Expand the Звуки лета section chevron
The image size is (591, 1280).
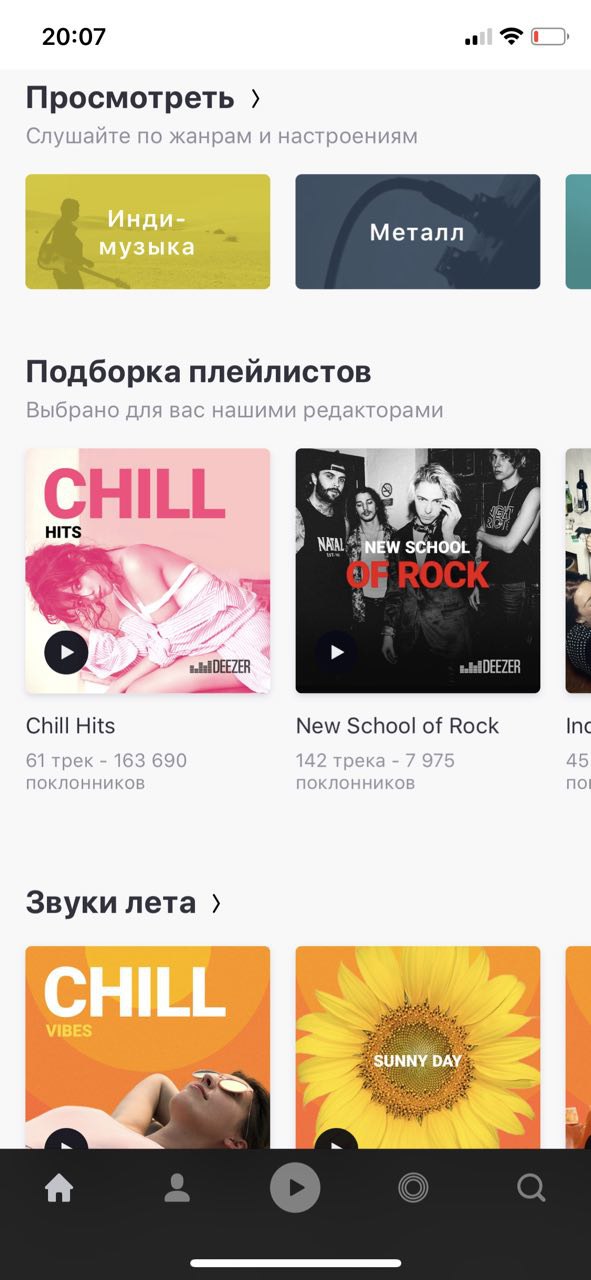[216, 903]
